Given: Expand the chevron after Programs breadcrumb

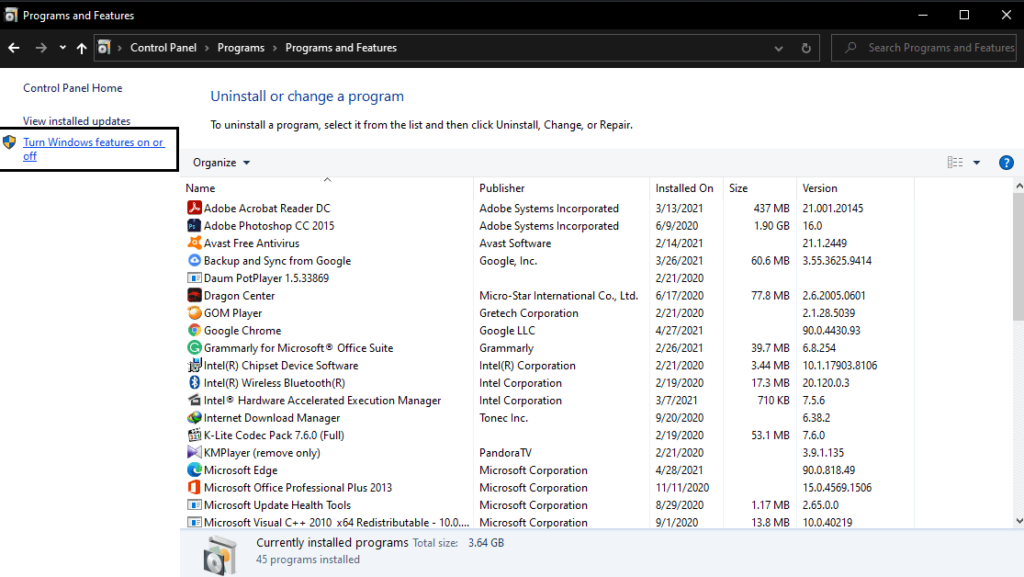Looking at the screenshot, I should 275,48.
